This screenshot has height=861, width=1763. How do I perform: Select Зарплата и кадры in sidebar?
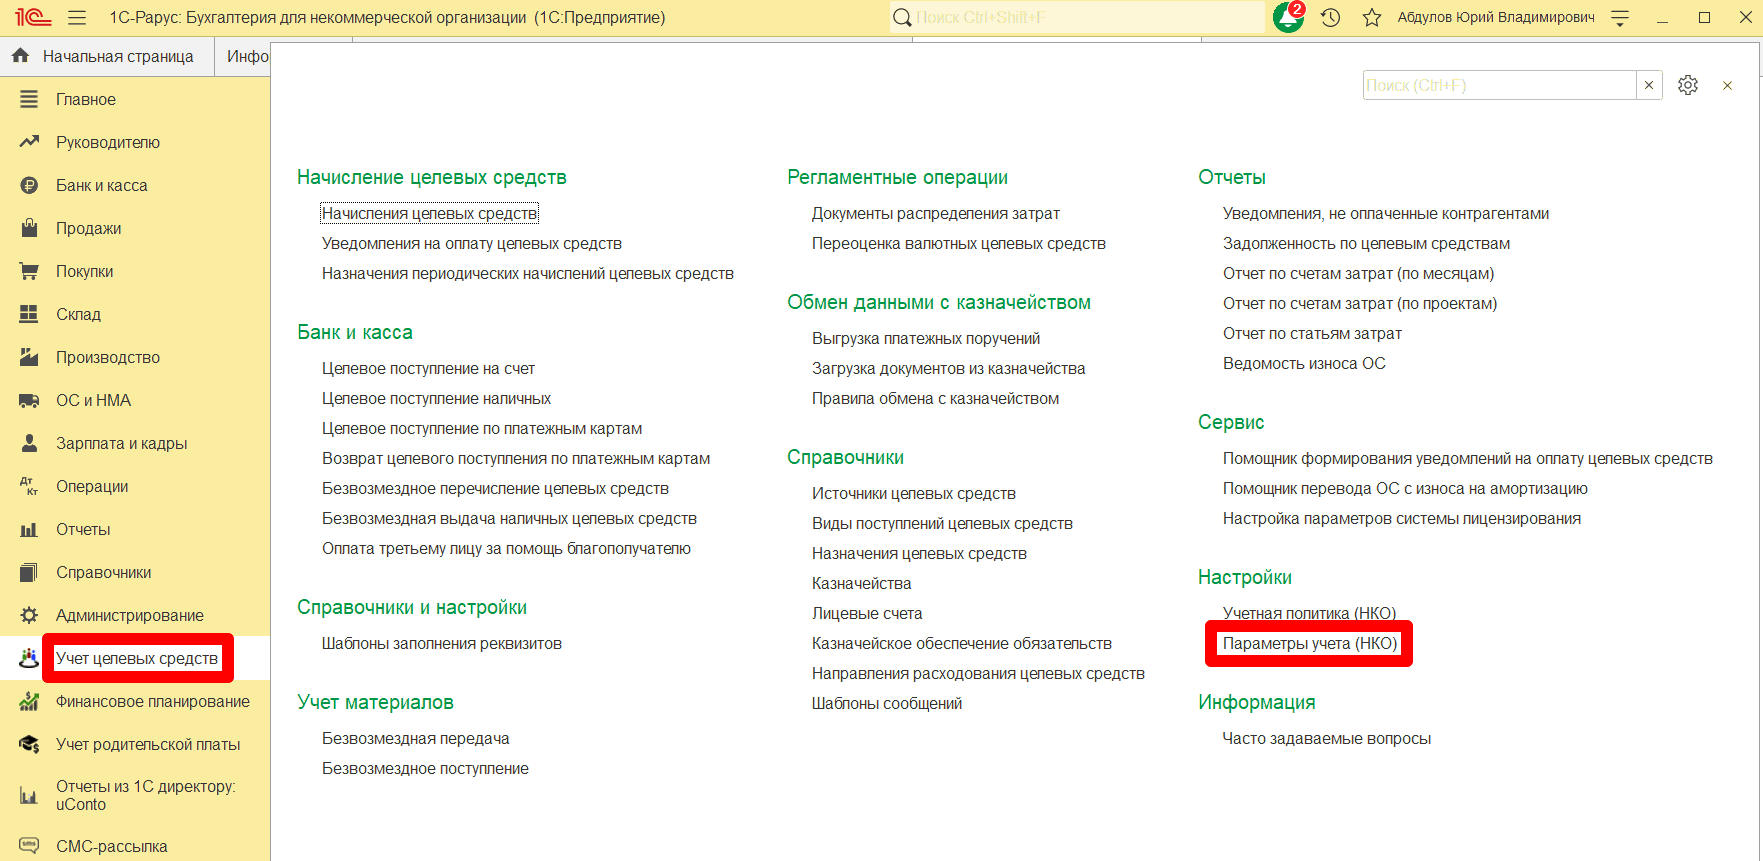(x=121, y=444)
